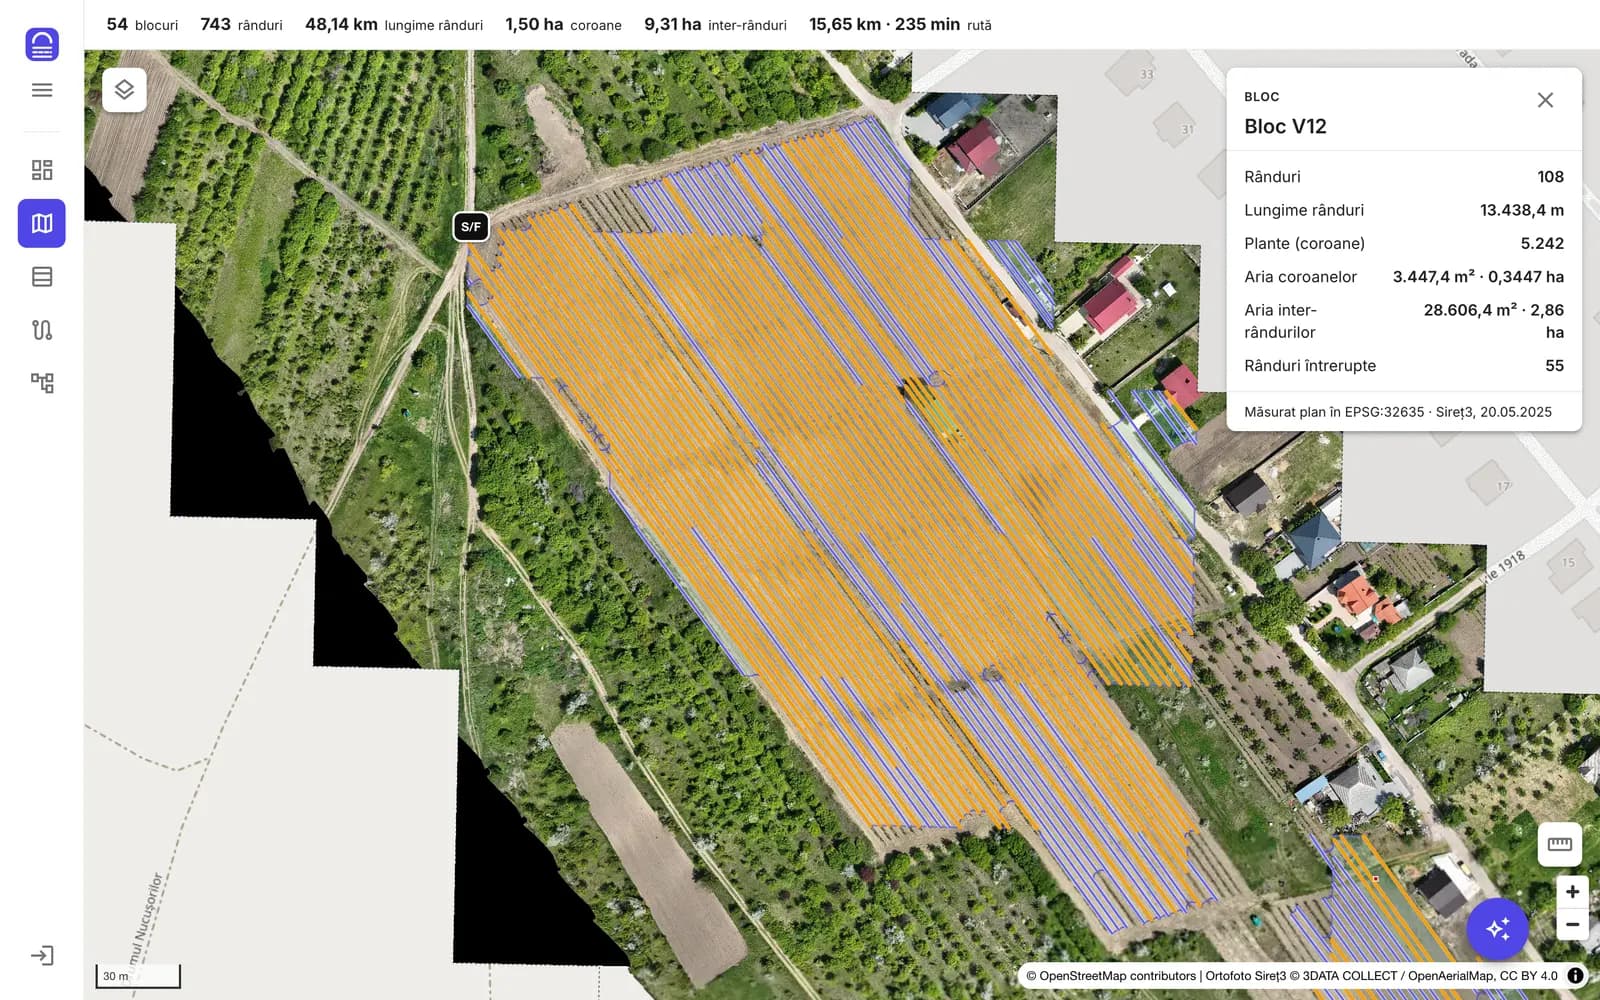The height and width of the screenshot is (1000, 1600).
Task: Click the 48,14 km lungime rânduri stat
Action: 394,24
